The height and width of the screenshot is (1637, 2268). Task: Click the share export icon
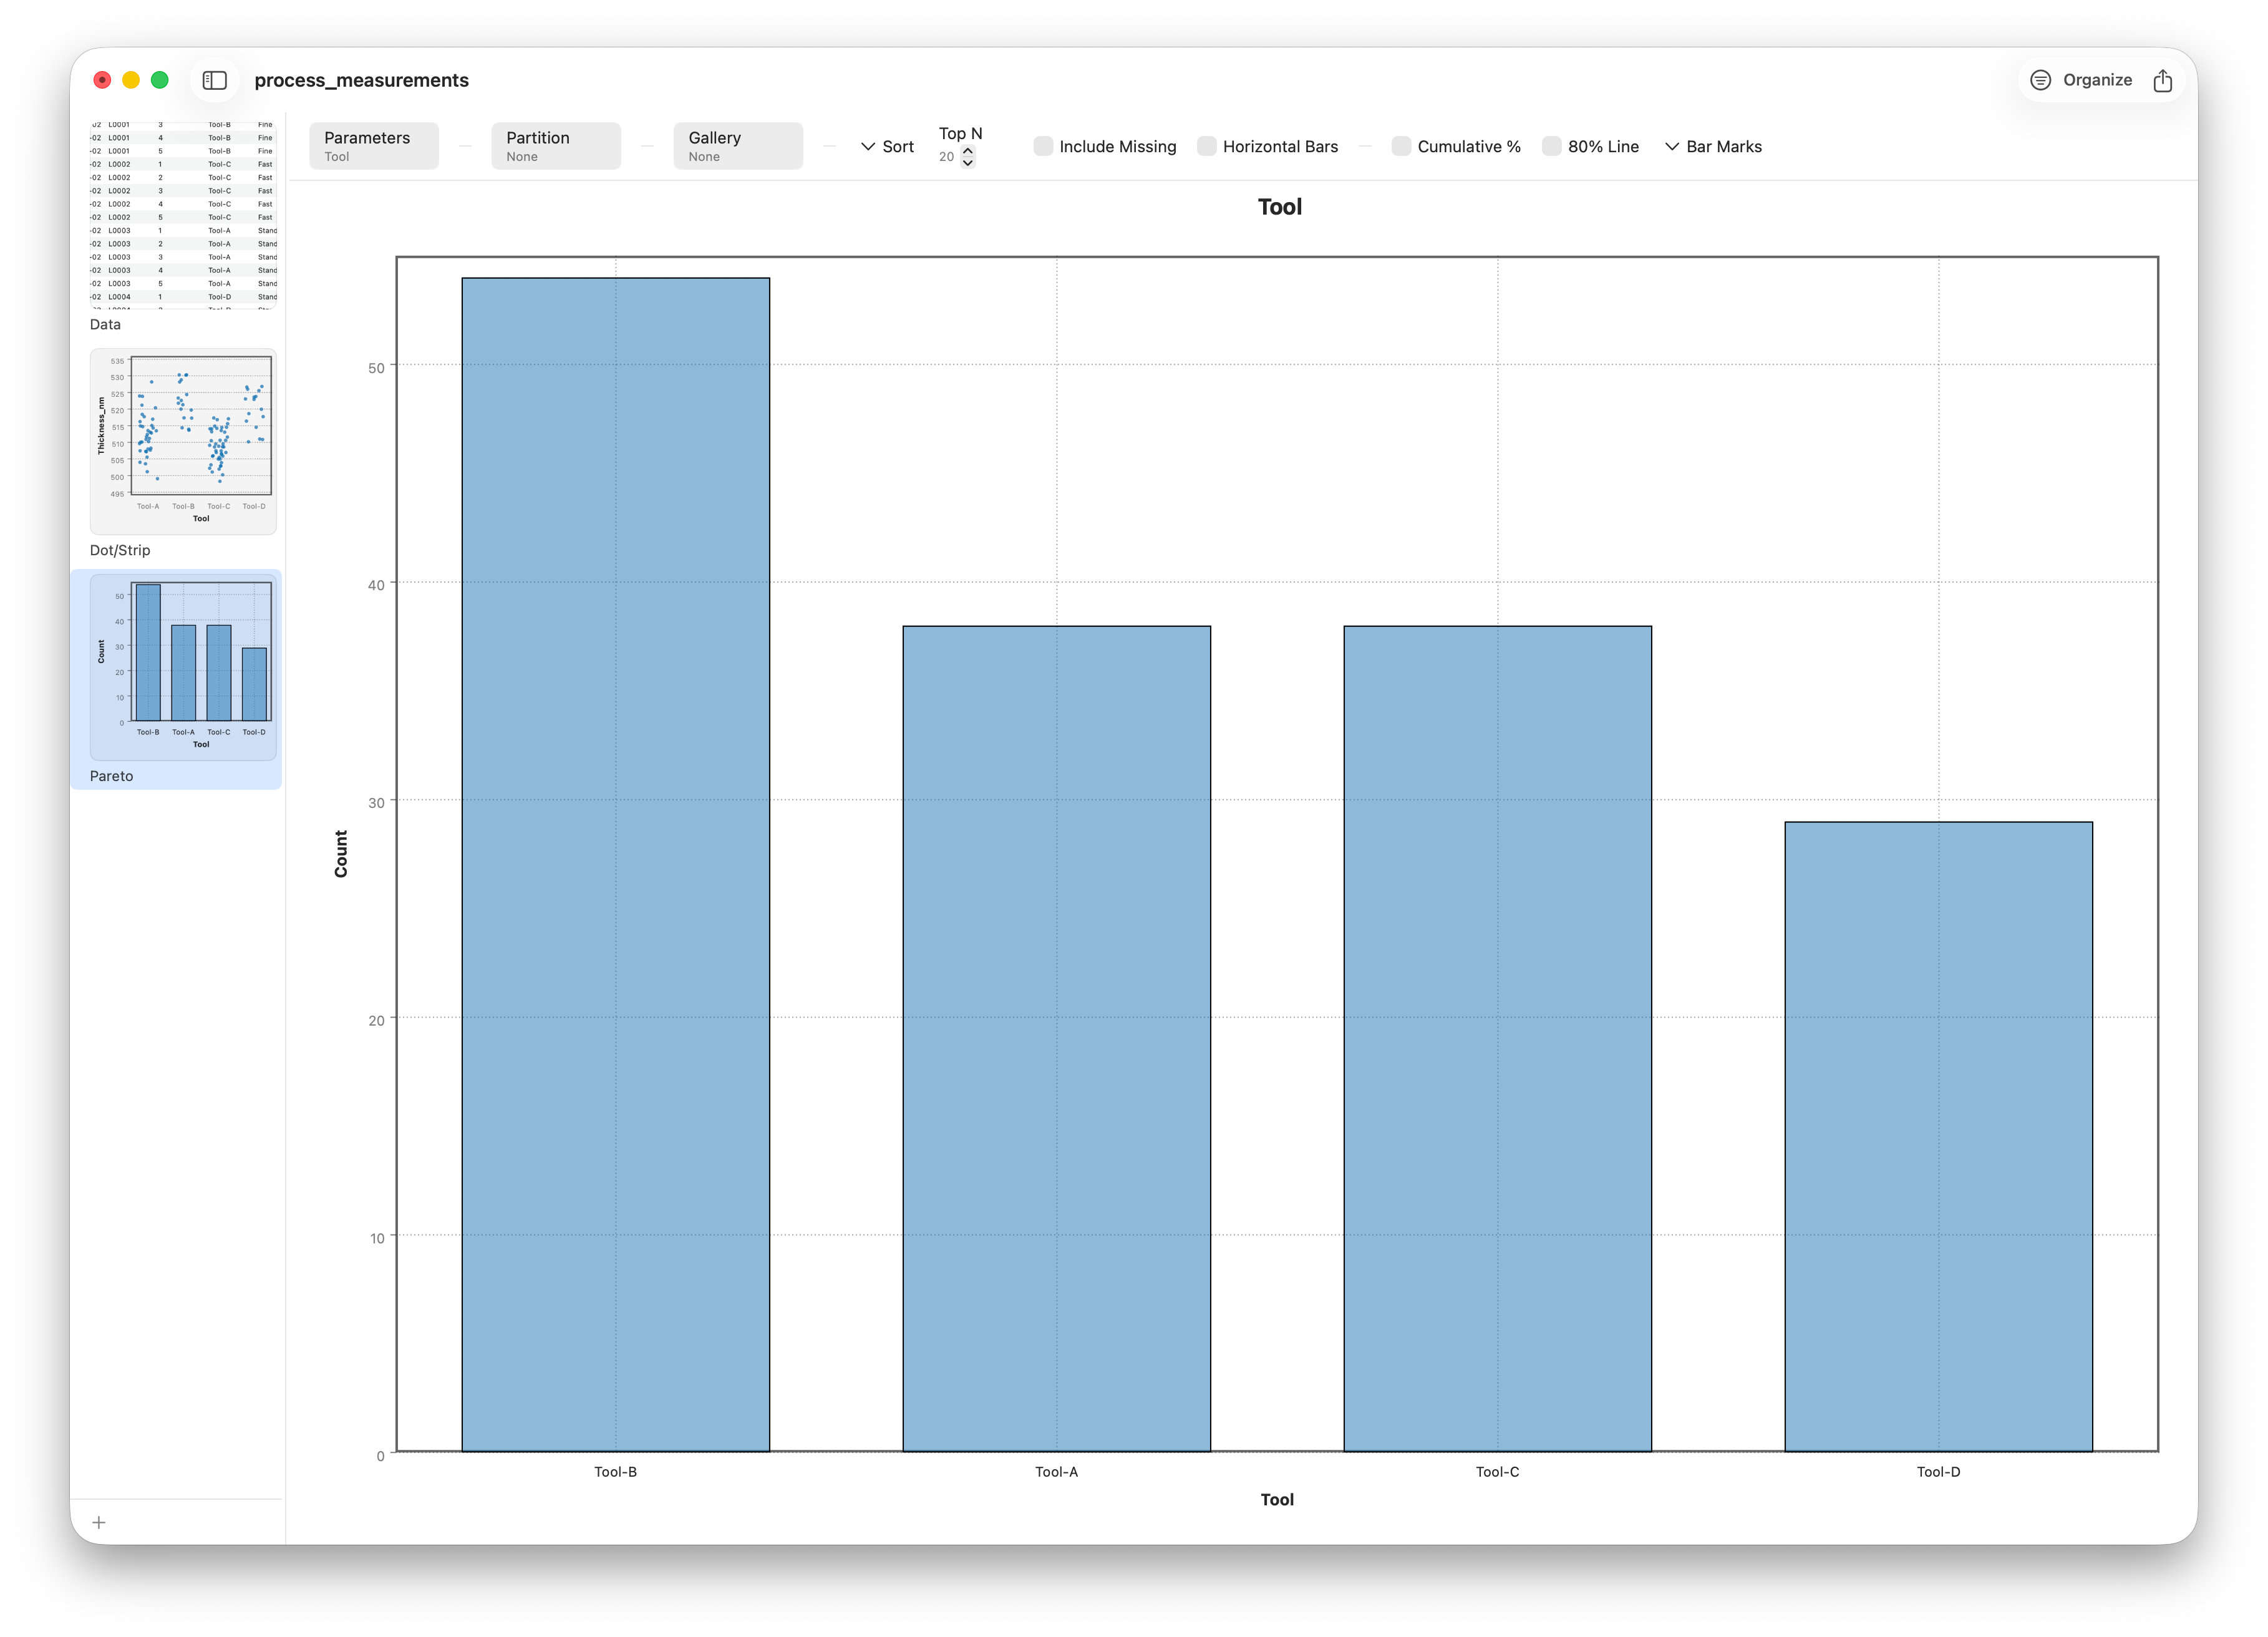point(2162,80)
